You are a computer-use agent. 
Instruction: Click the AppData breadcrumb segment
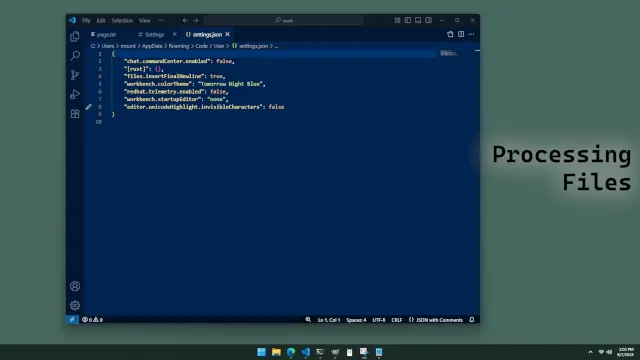pos(152,46)
